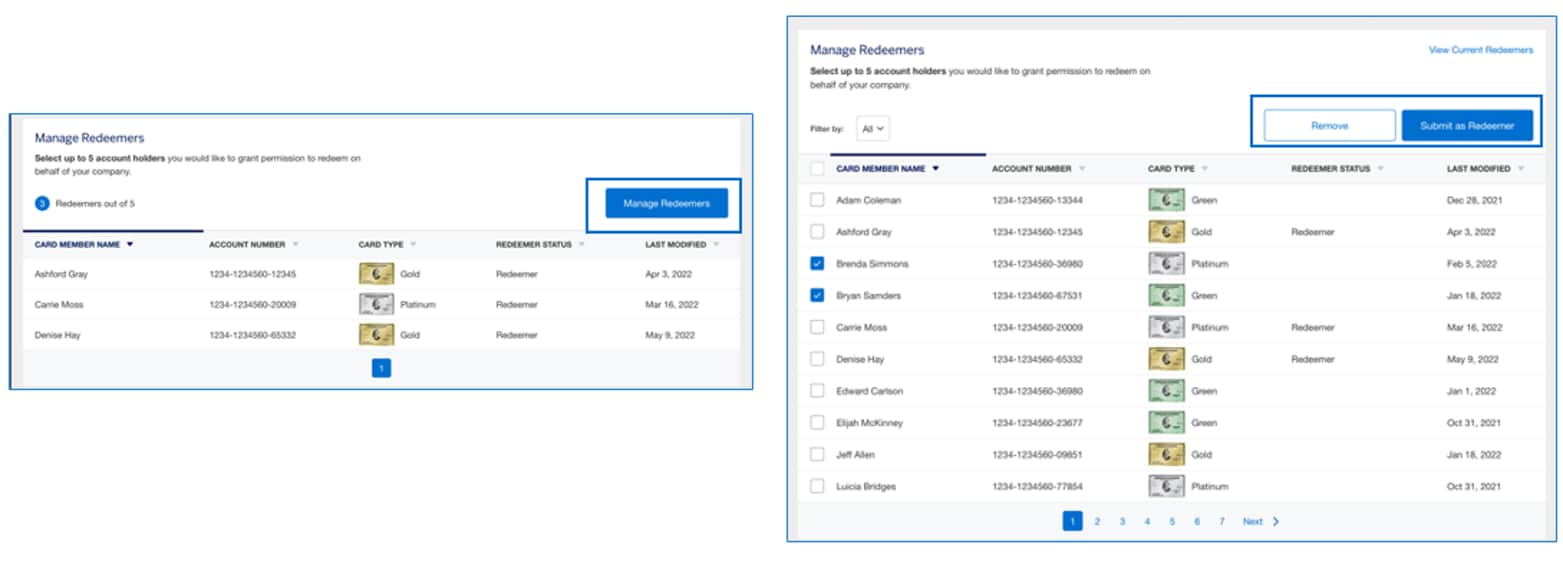
Task: Open the Filter by All dropdown
Action: click(x=873, y=129)
